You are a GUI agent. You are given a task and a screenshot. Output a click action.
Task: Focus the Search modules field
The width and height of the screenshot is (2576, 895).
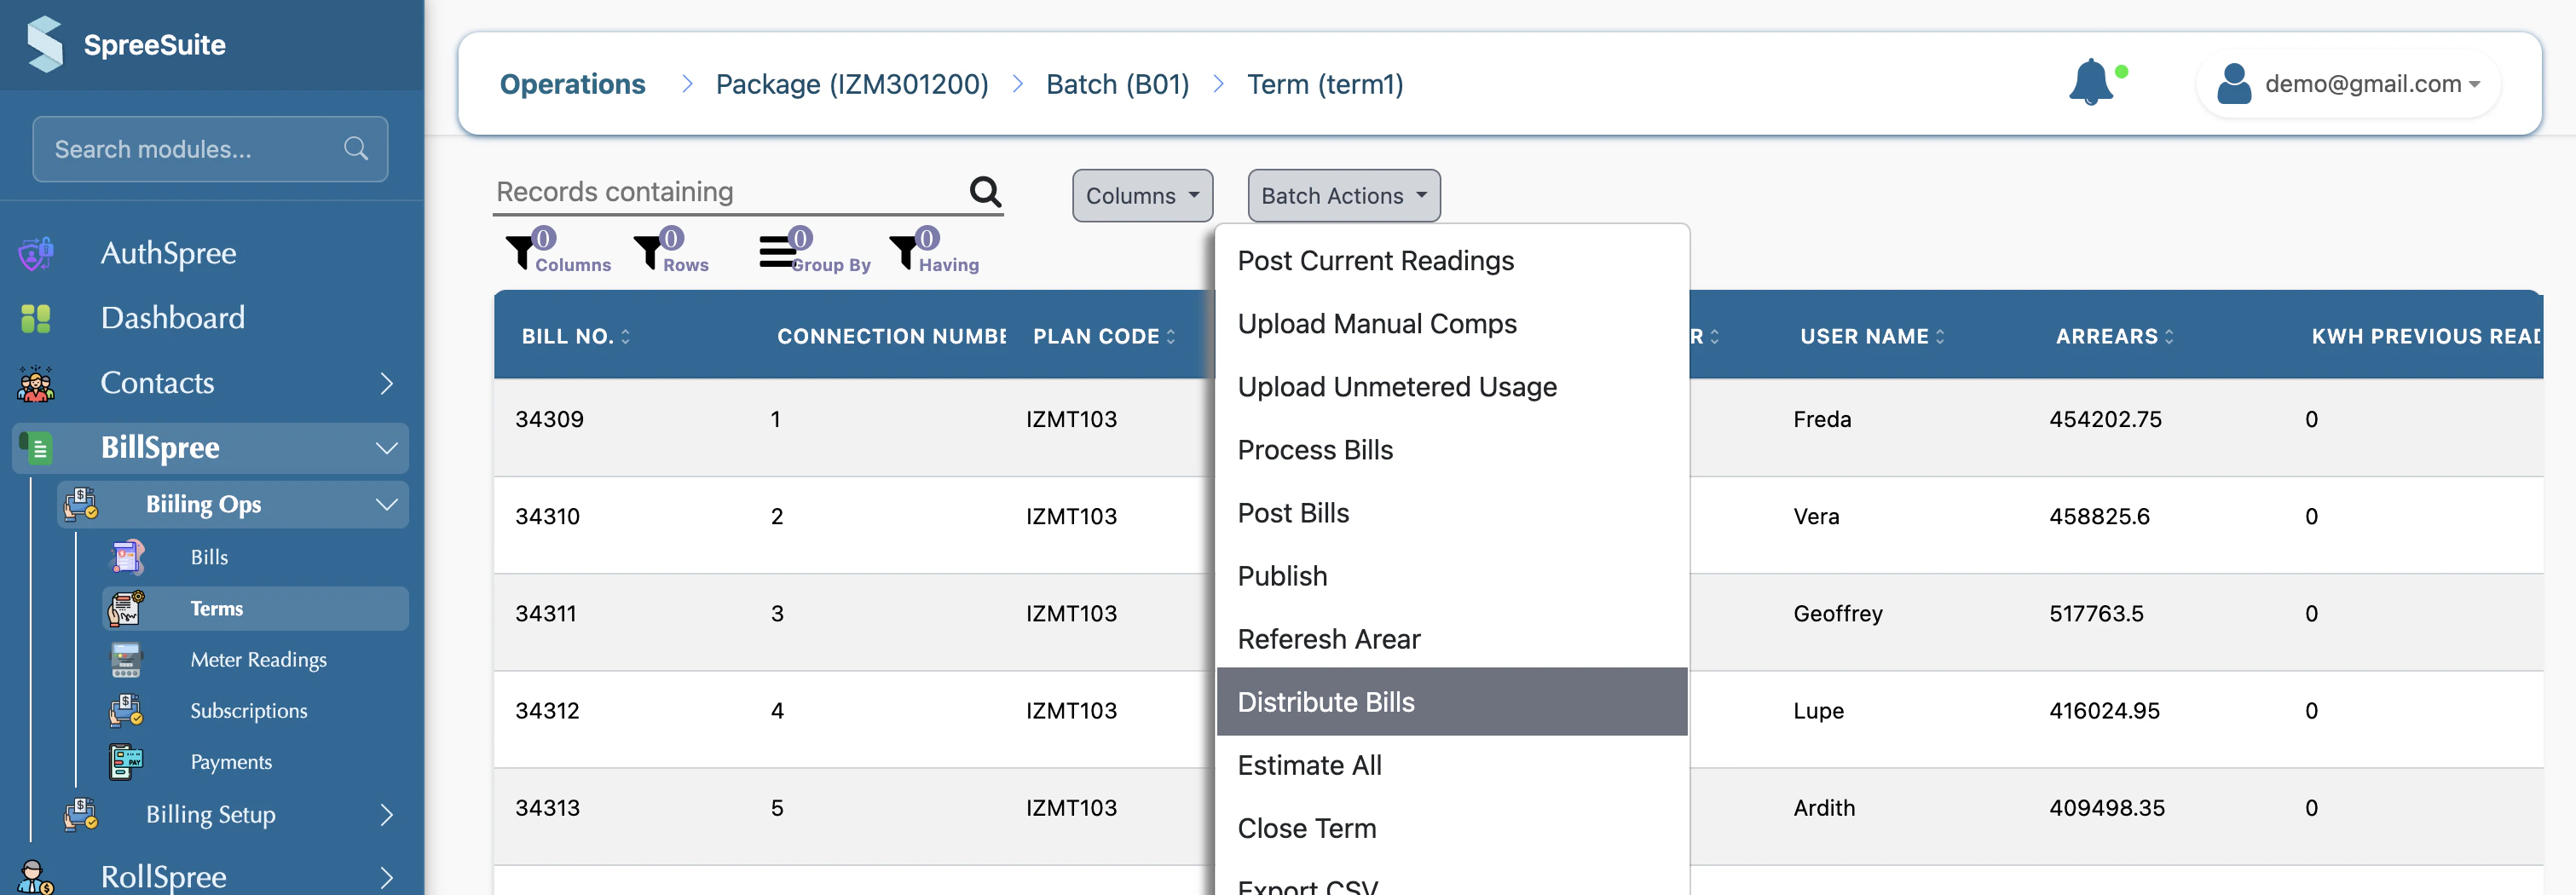[x=210, y=149]
